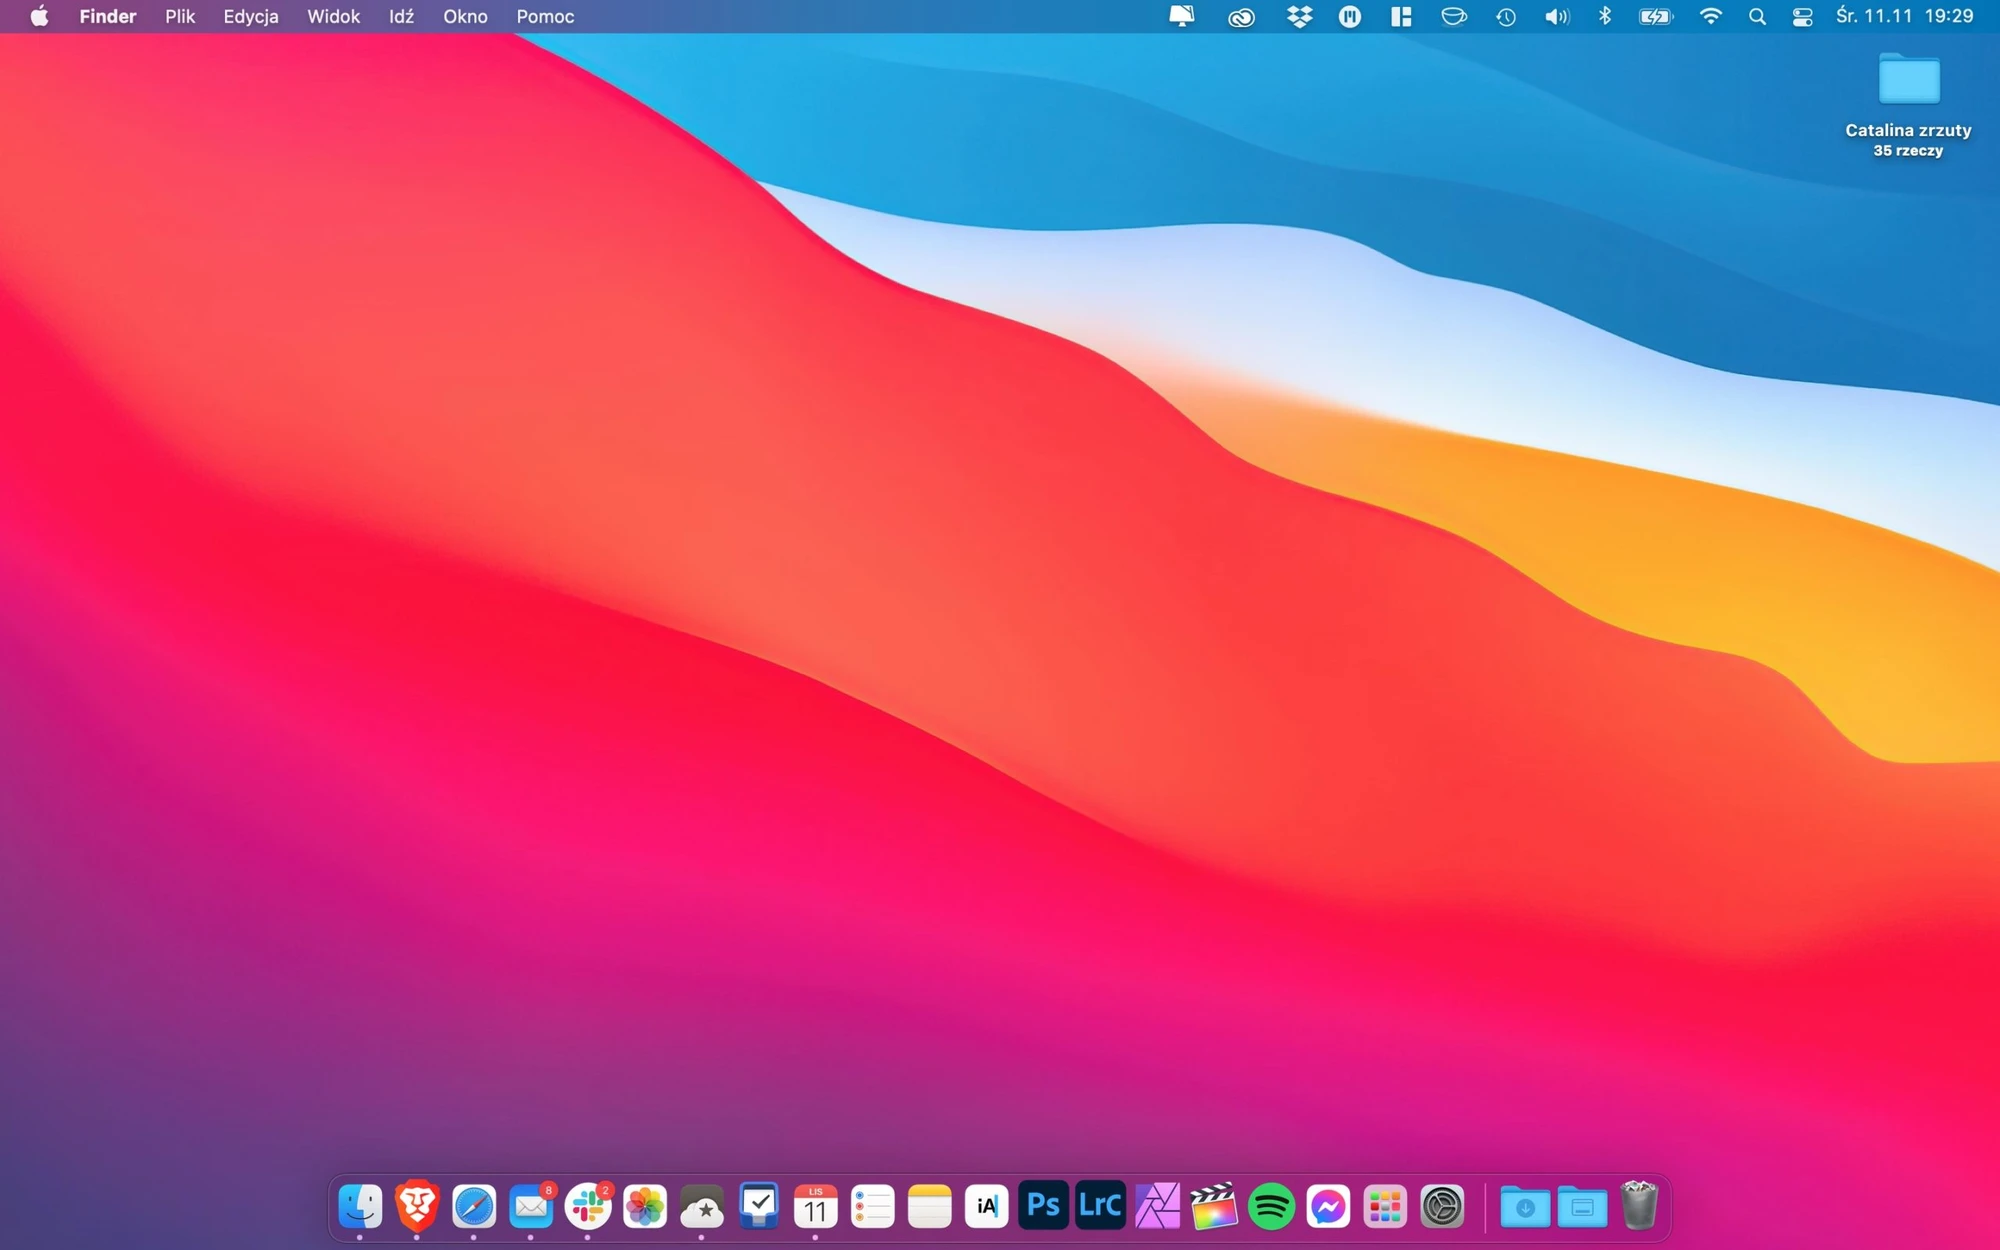Image resolution: width=2000 pixels, height=1250 pixels.
Task: Open System Preferences gear icon
Action: pyautogui.click(x=1442, y=1207)
